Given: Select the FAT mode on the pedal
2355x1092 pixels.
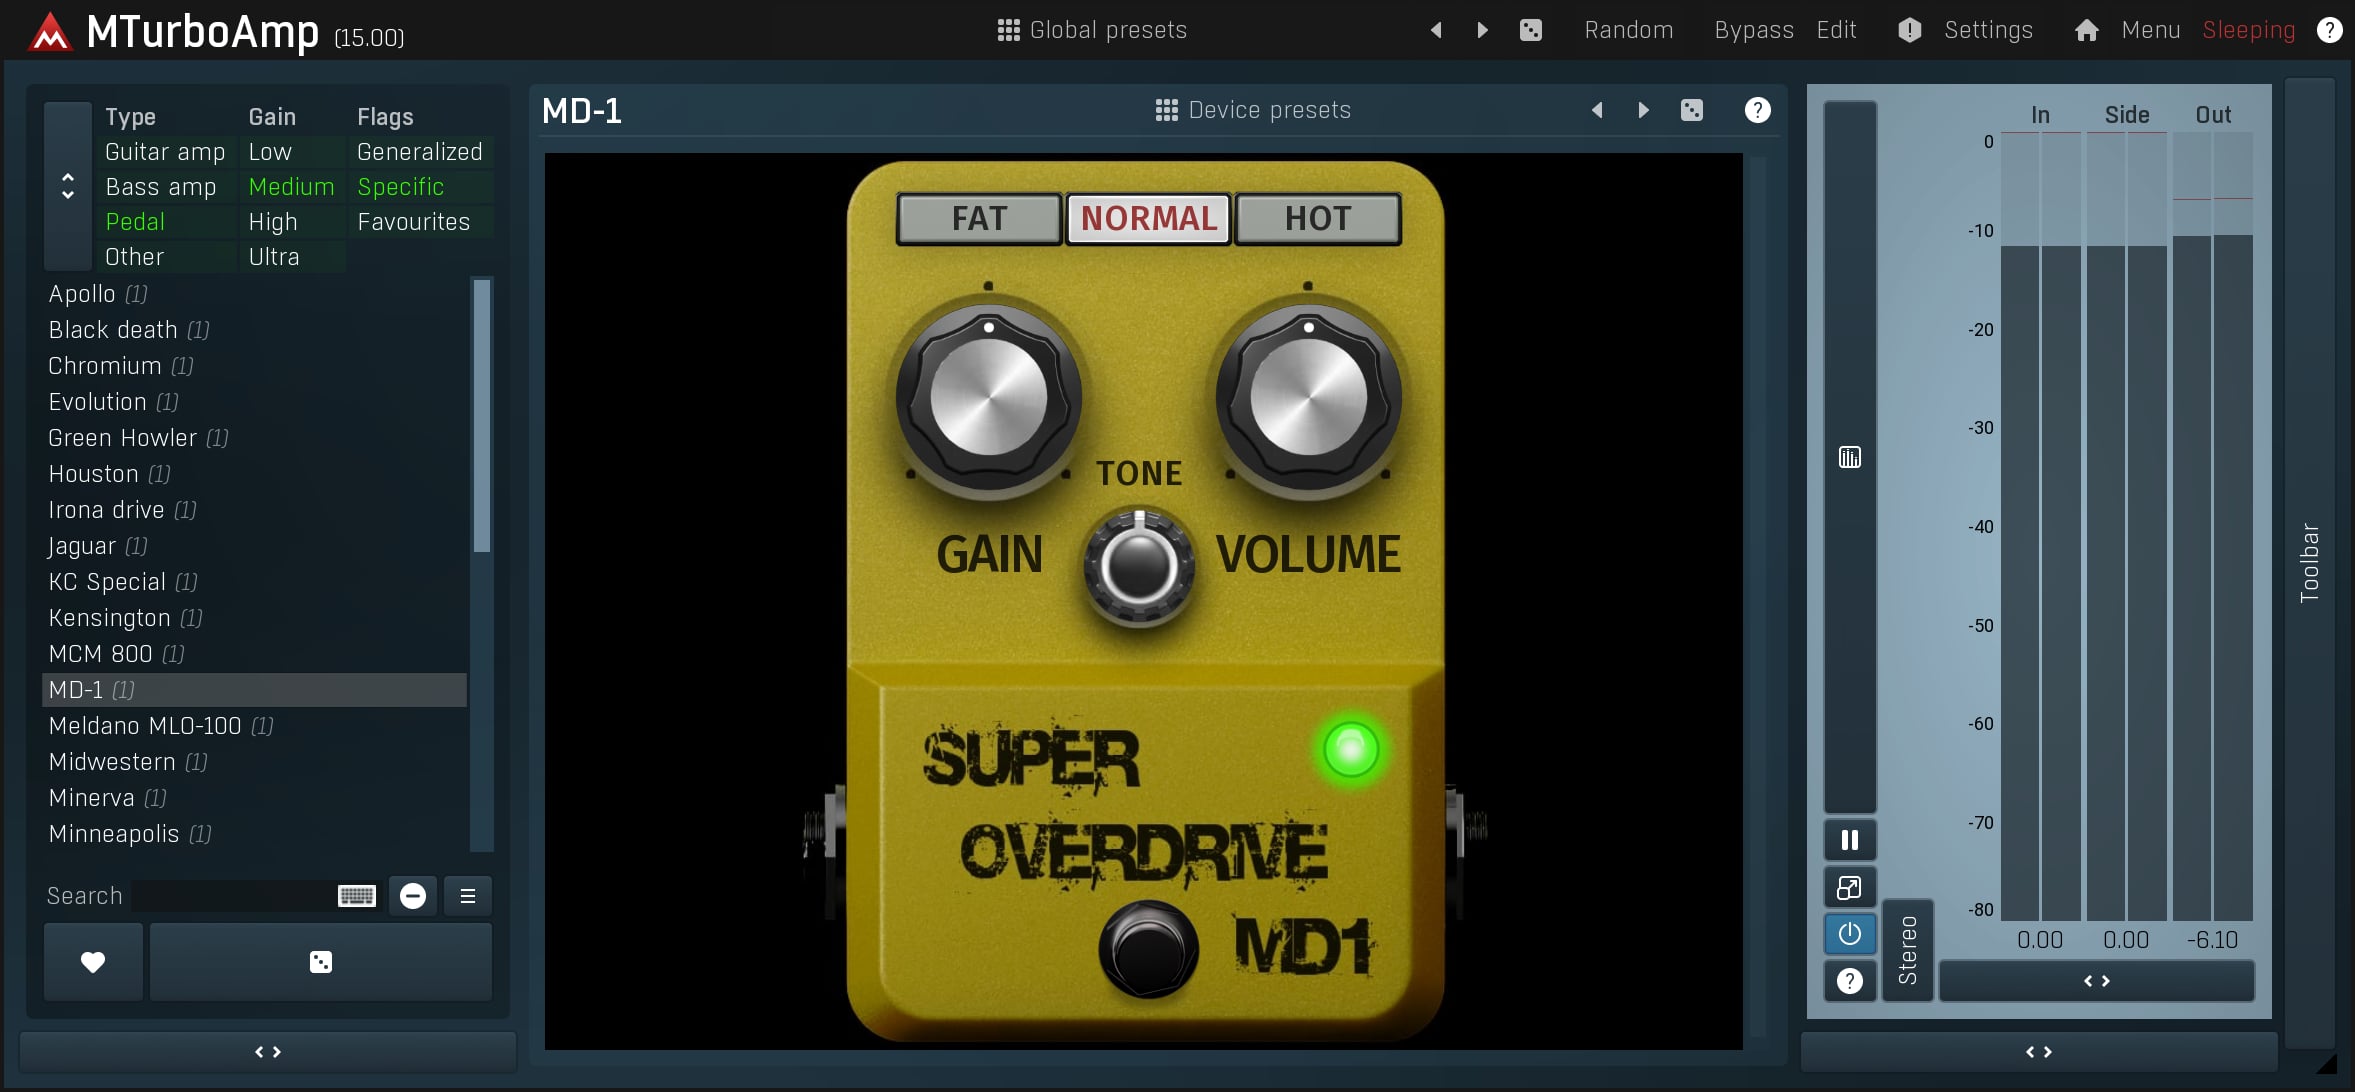Looking at the screenshot, I should [x=978, y=218].
